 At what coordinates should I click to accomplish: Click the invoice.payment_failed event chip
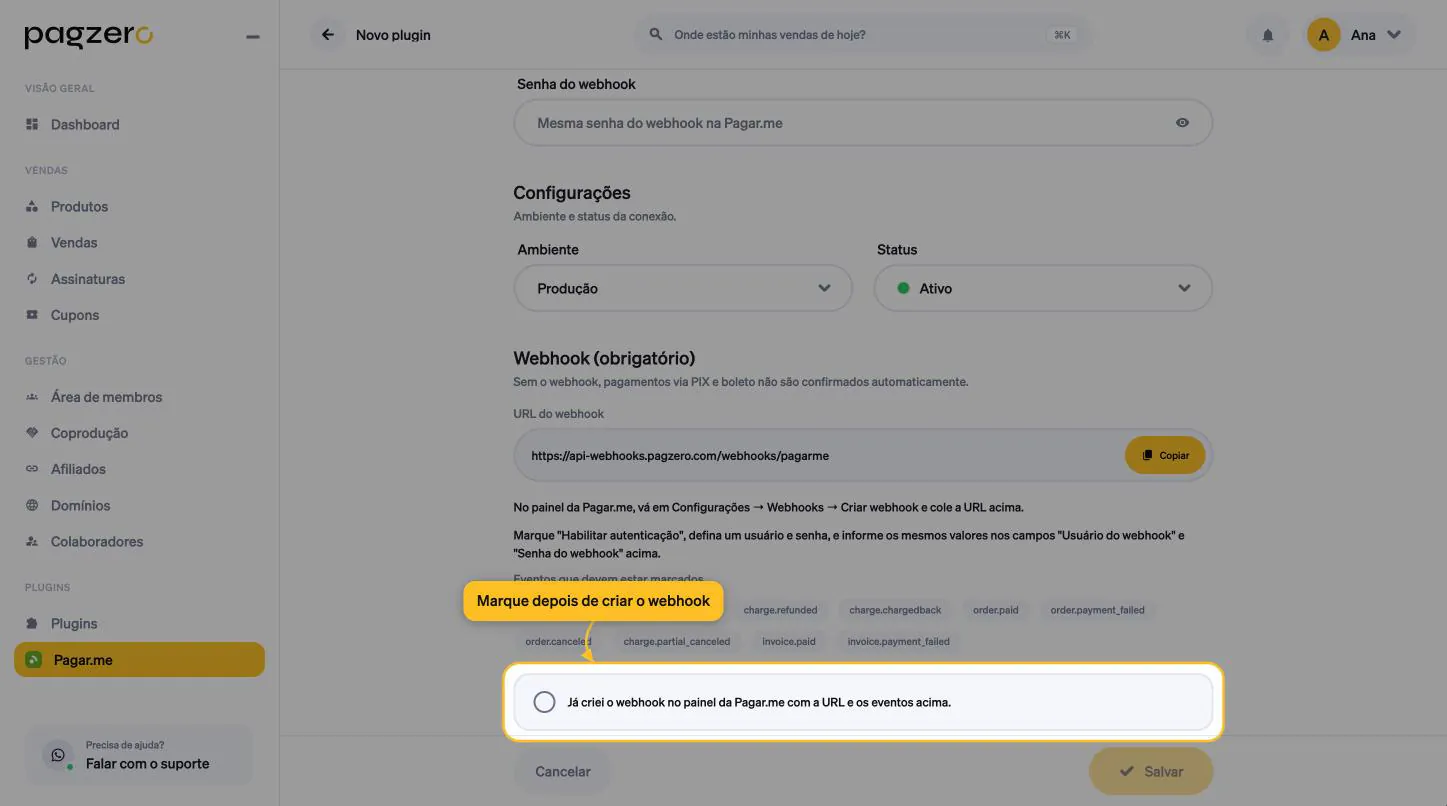[x=899, y=642]
